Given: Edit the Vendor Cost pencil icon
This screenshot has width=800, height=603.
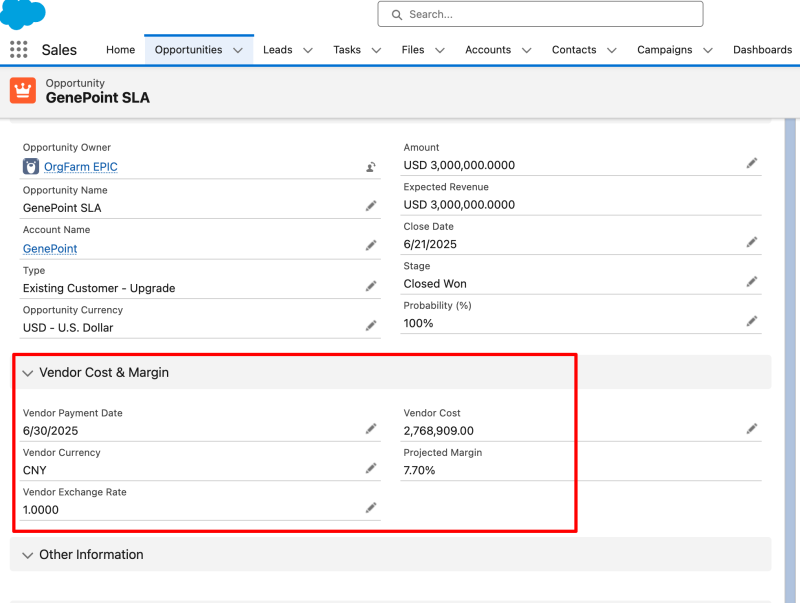Looking at the screenshot, I should pos(752,429).
